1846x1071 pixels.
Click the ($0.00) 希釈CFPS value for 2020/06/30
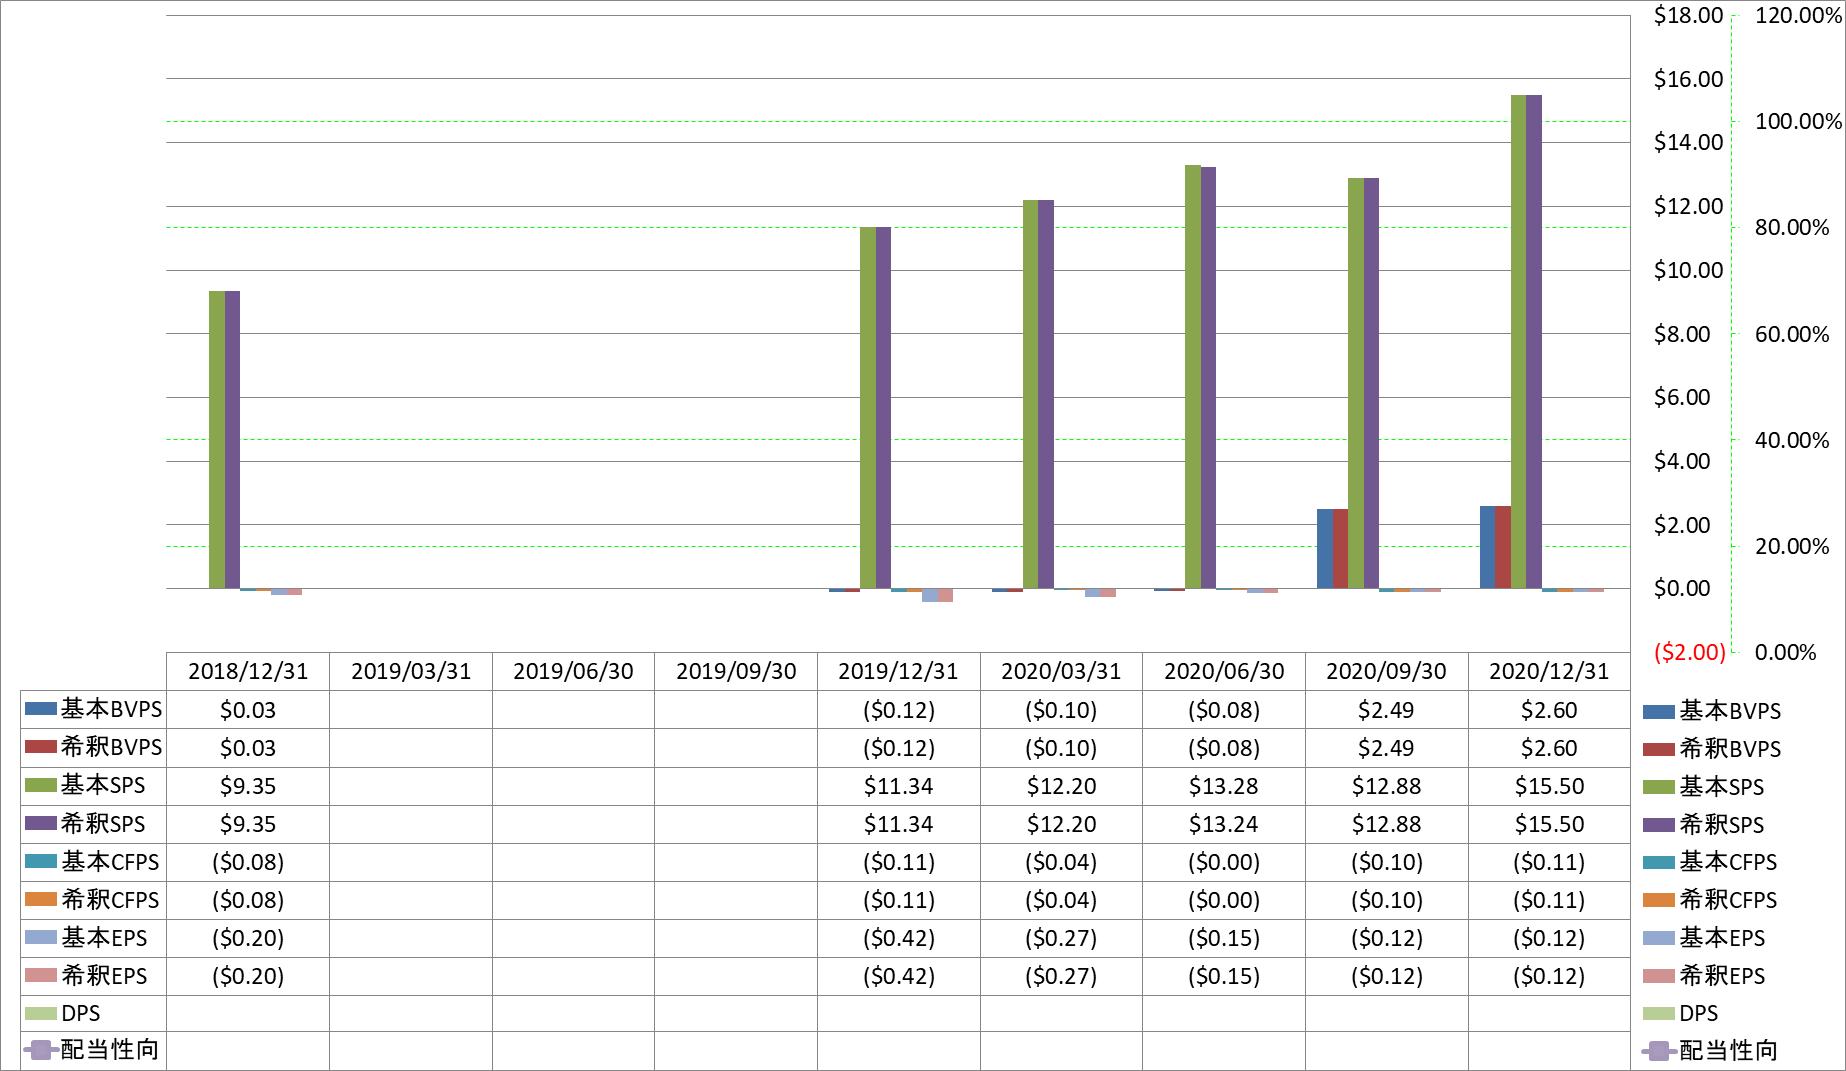[1224, 900]
